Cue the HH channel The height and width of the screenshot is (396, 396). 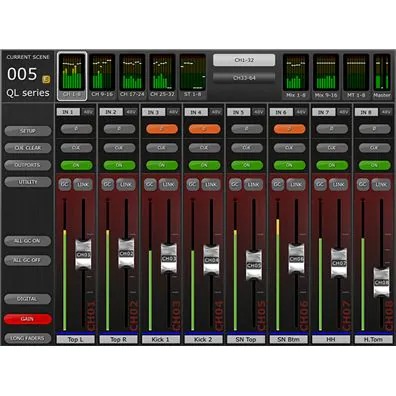pyautogui.click(x=332, y=148)
